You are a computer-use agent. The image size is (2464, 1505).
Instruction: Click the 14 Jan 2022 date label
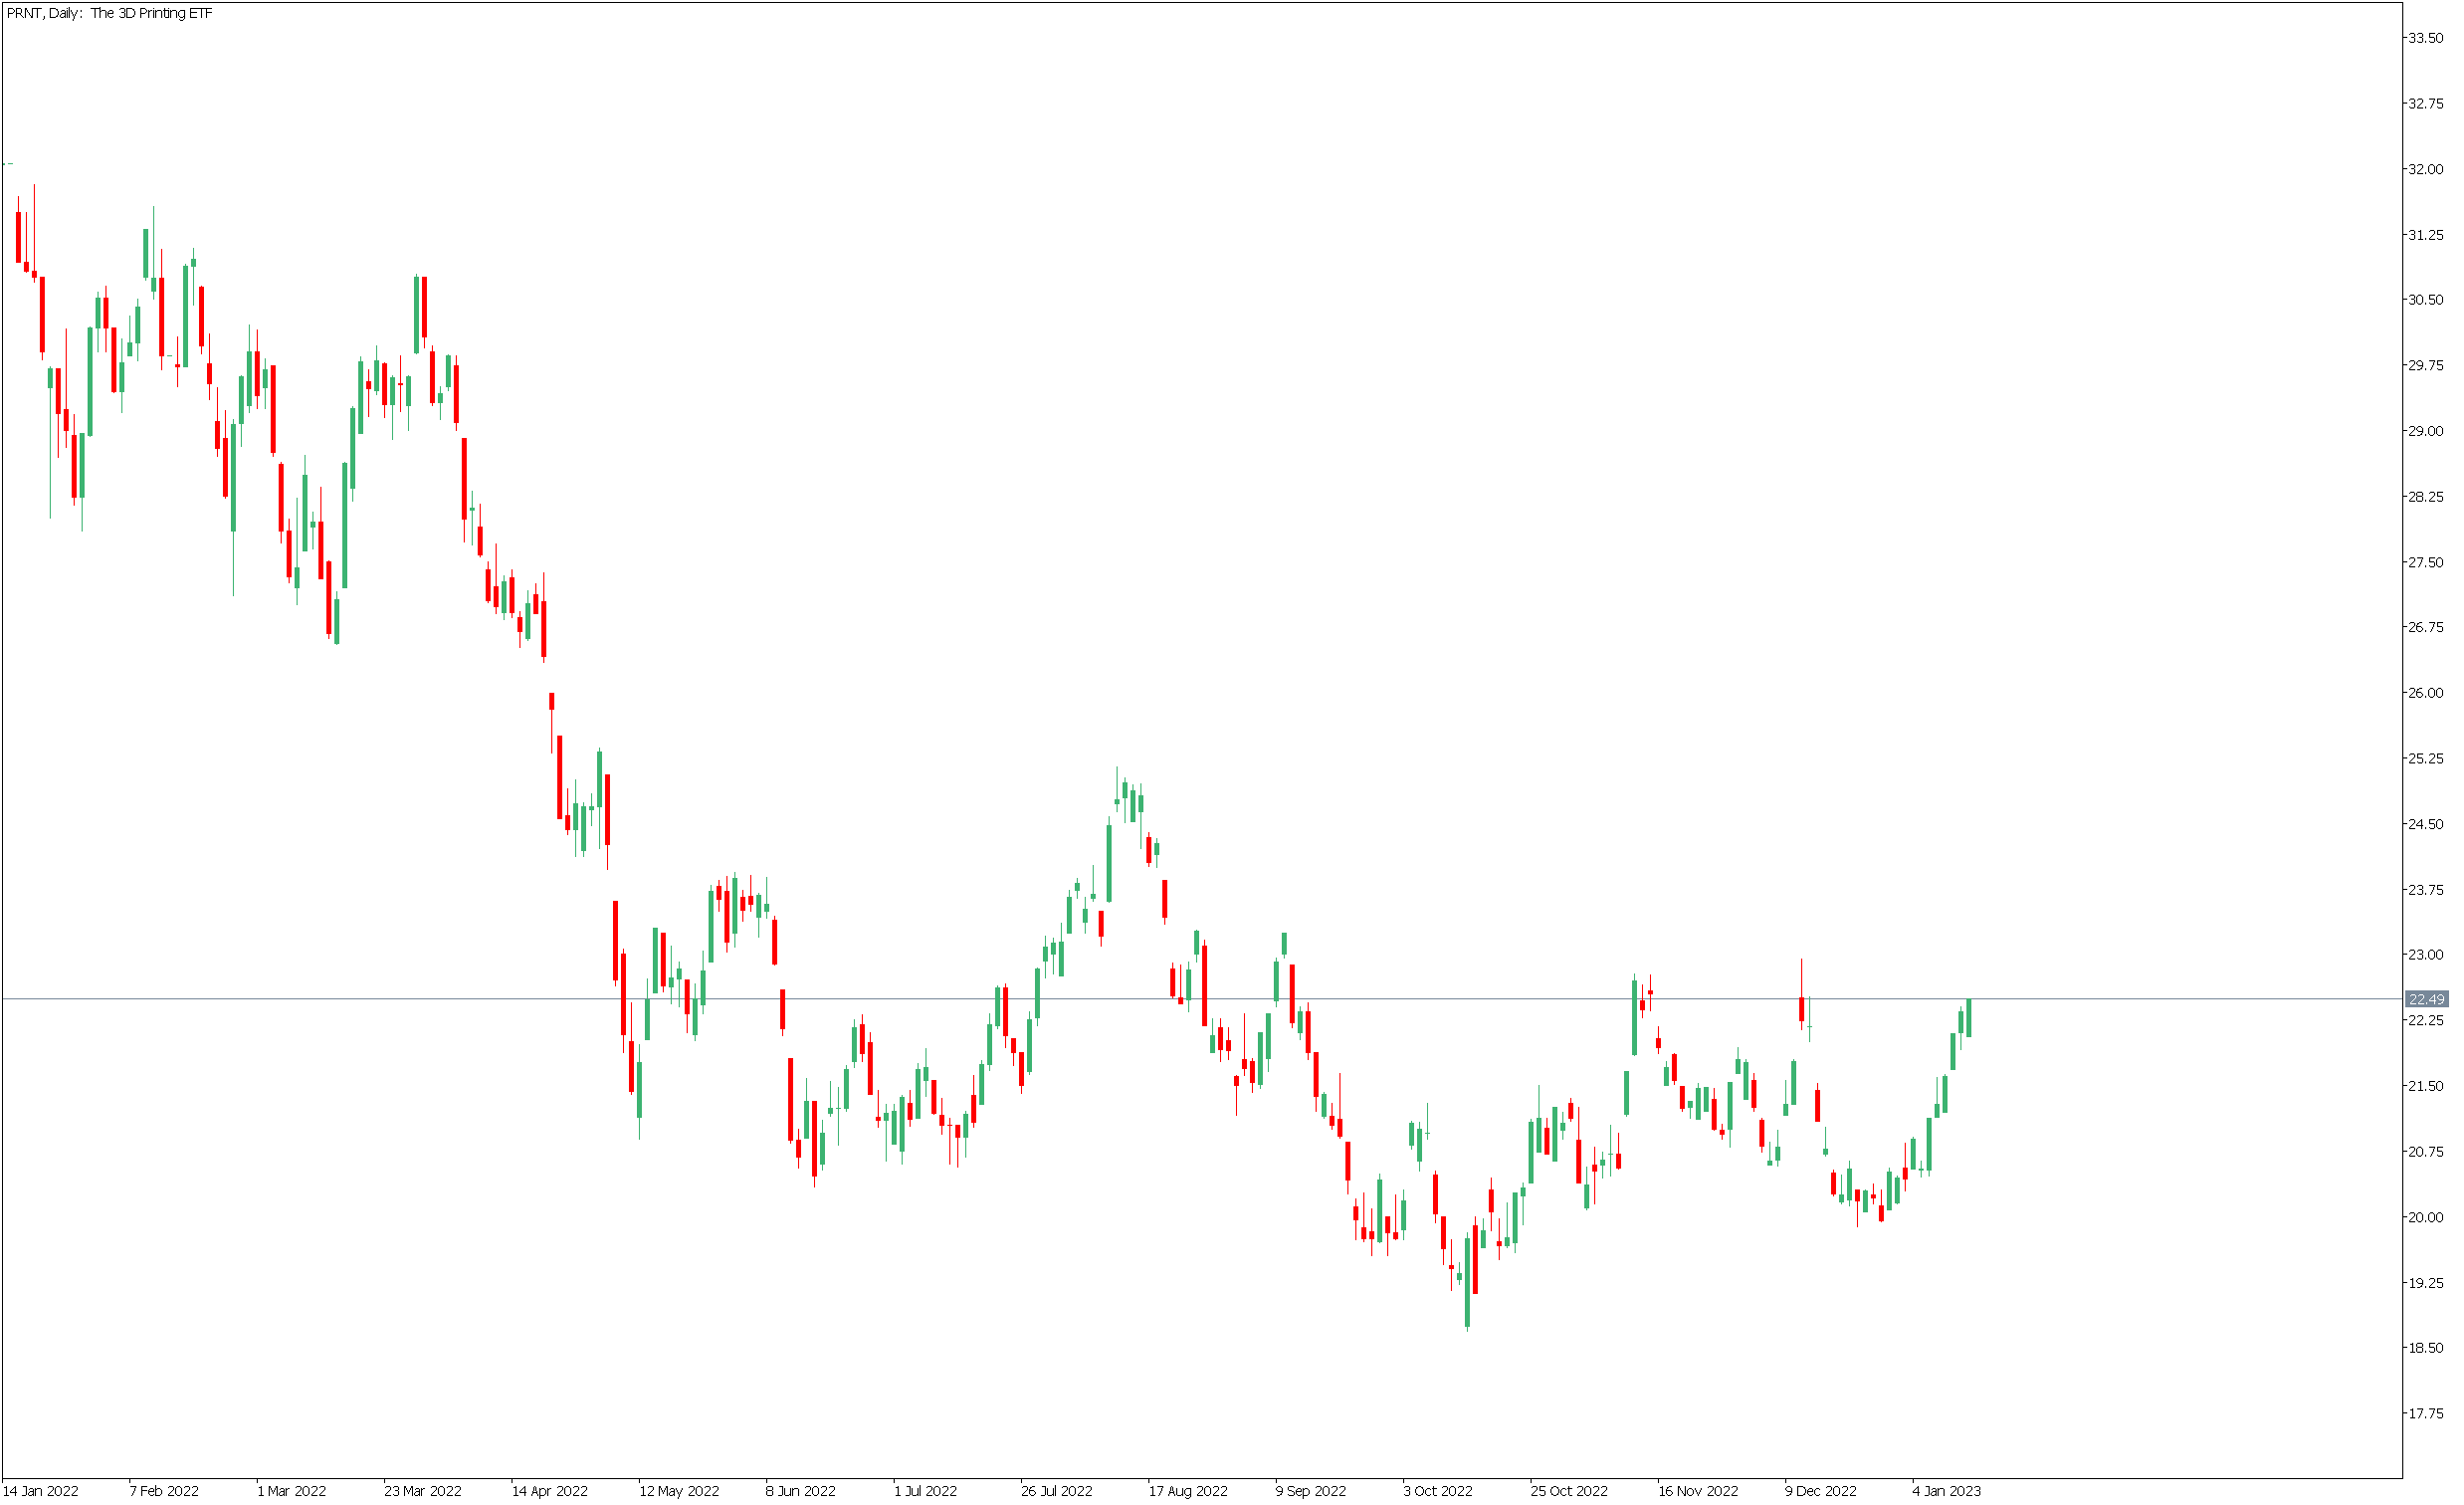41,1491
